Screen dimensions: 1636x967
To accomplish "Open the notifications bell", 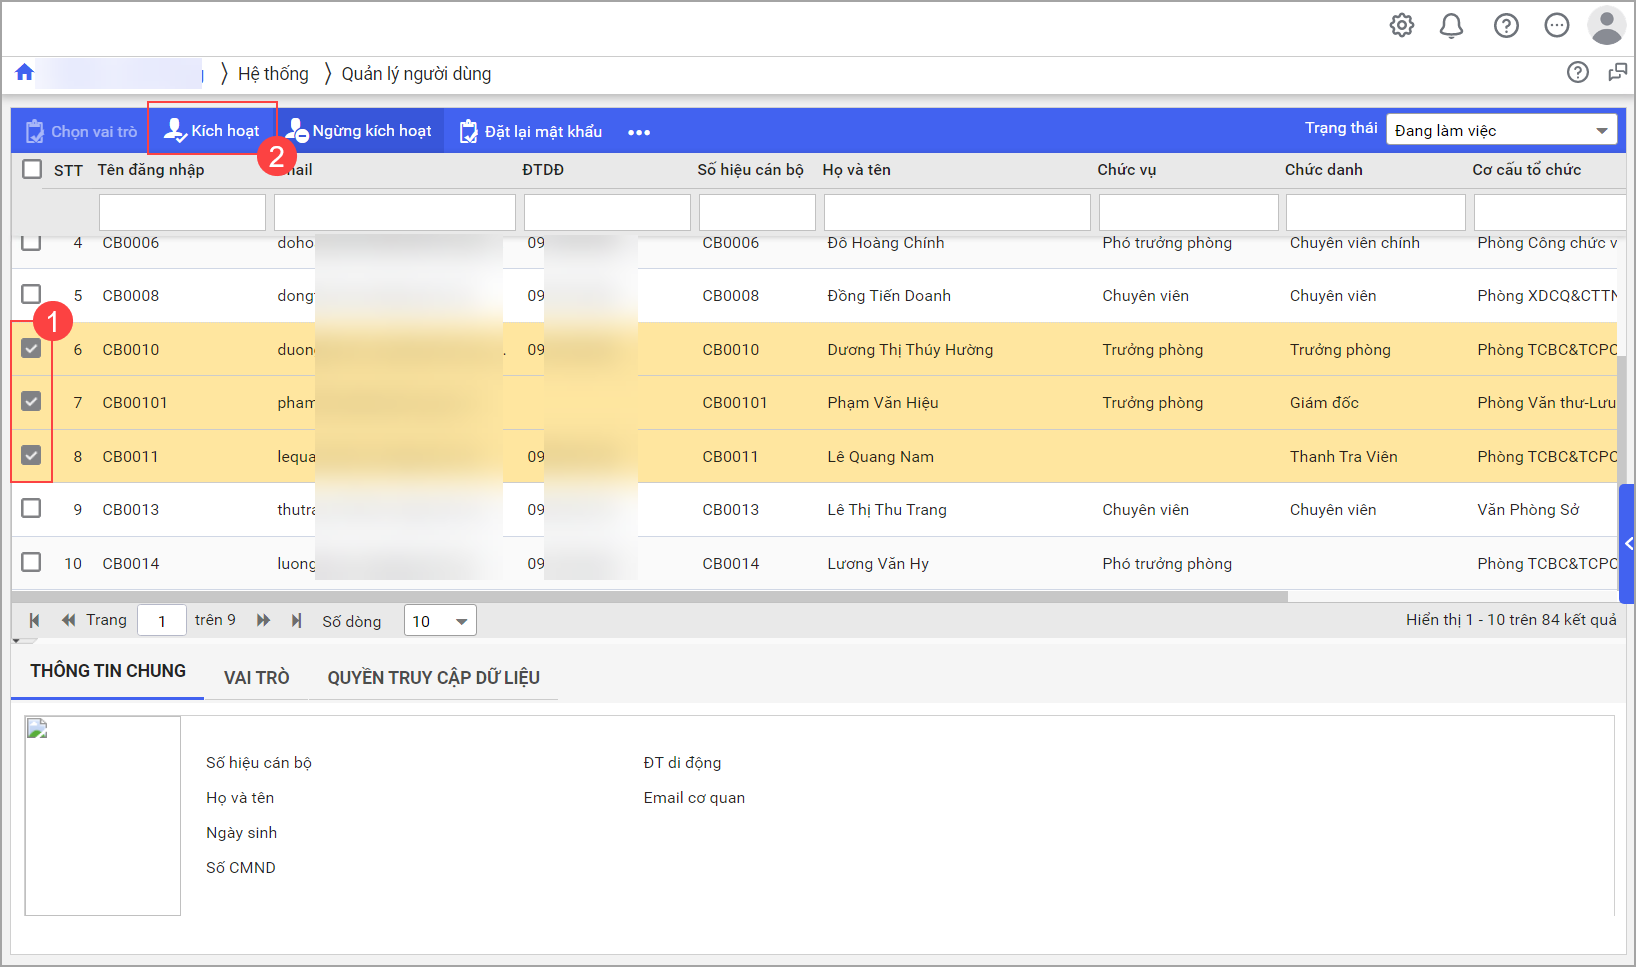I will click(1451, 26).
